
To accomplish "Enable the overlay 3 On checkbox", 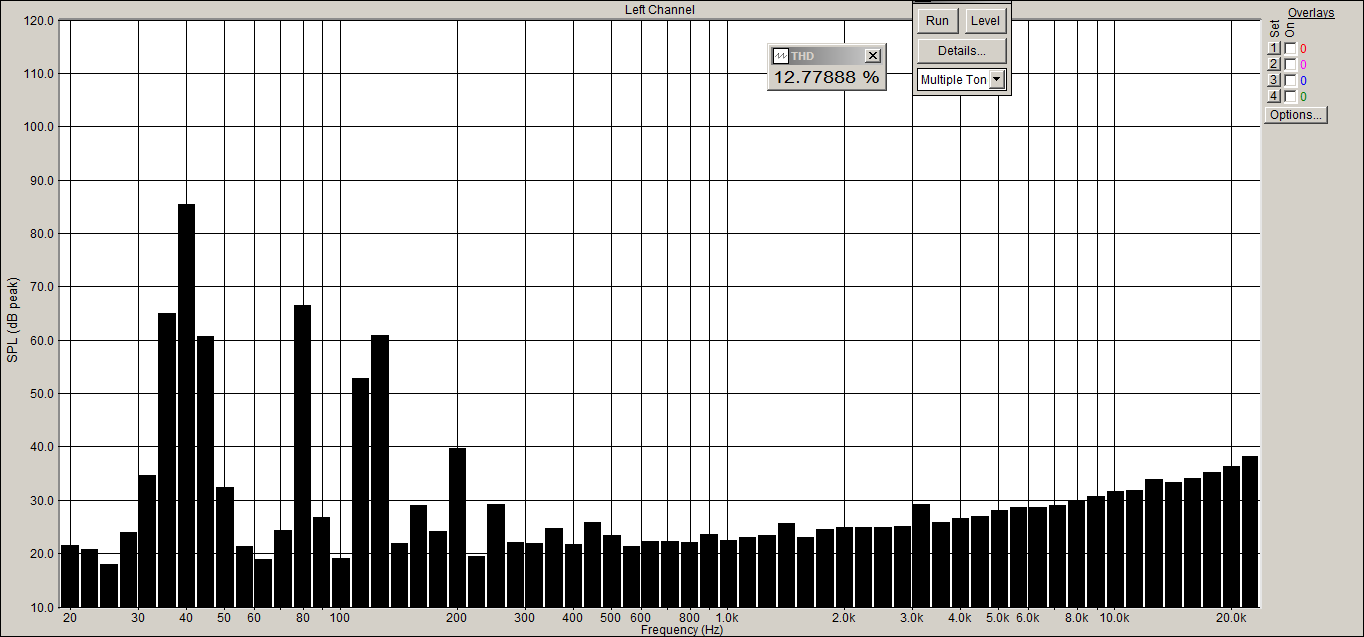I will click(x=1290, y=80).
